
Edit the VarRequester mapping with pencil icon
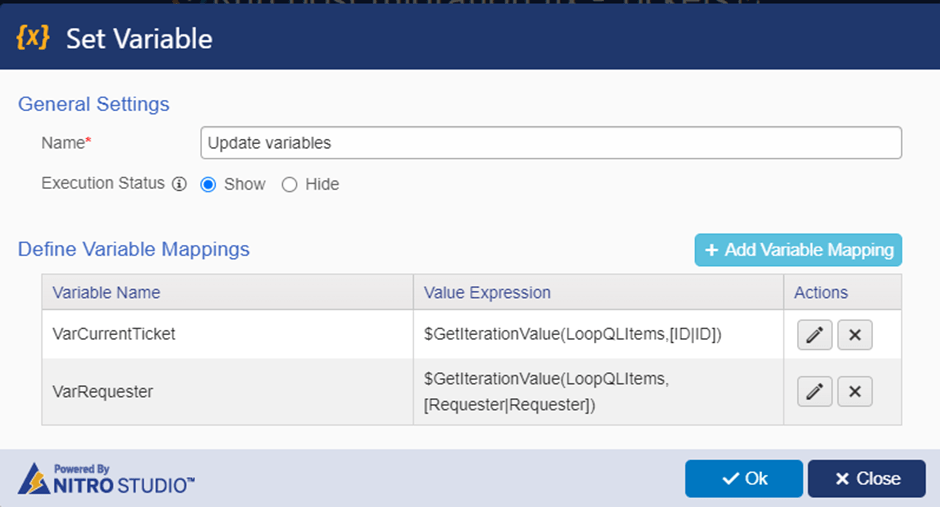tap(814, 391)
